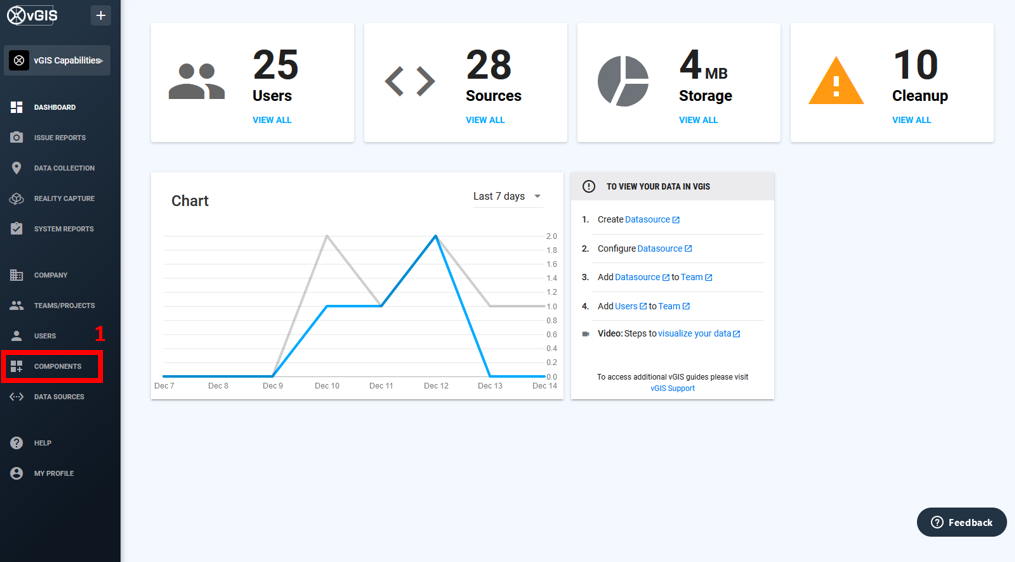The height and width of the screenshot is (562, 1015).
Task: Click the Storage pie chart icon
Action: 623,81
